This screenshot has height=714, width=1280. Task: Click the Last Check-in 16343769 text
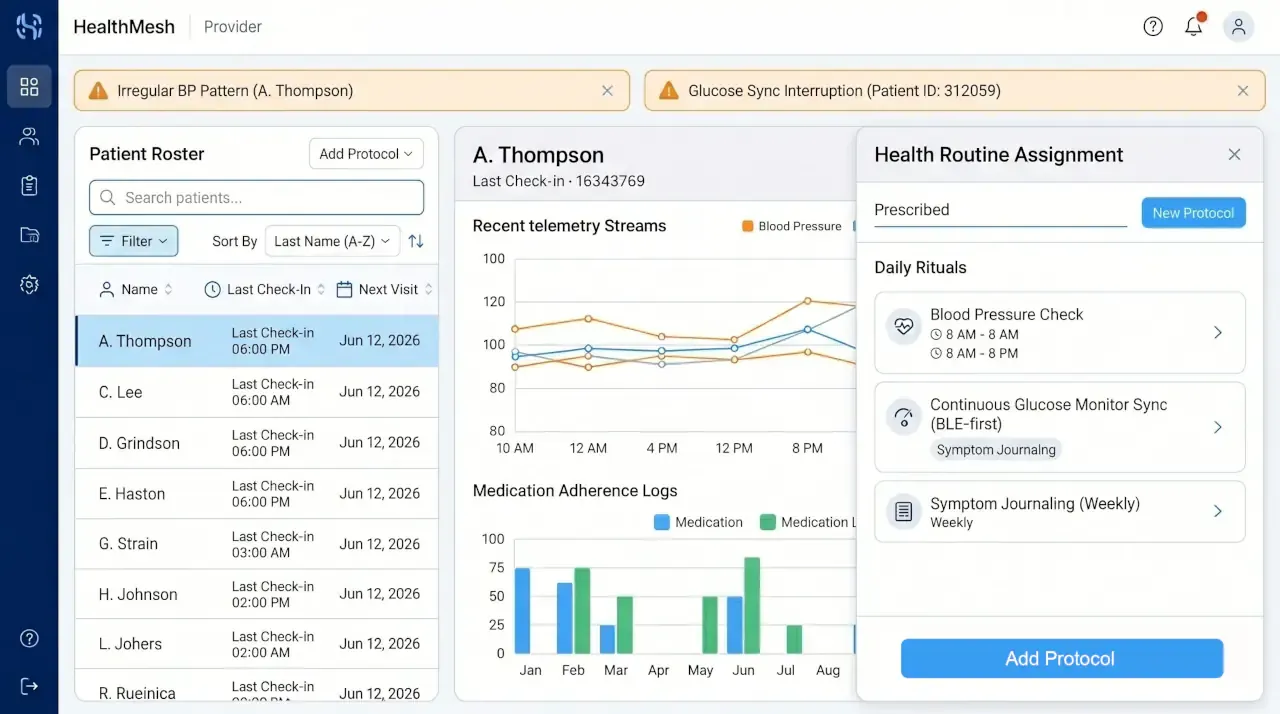[558, 181]
